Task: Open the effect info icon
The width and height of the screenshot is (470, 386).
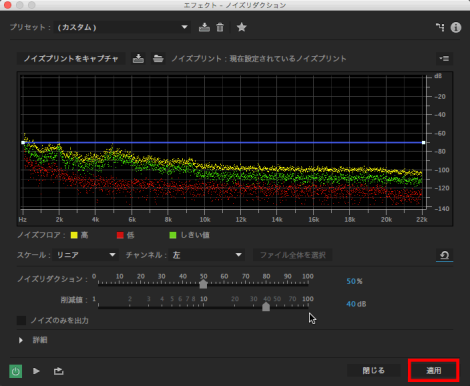Action: coord(456,27)
